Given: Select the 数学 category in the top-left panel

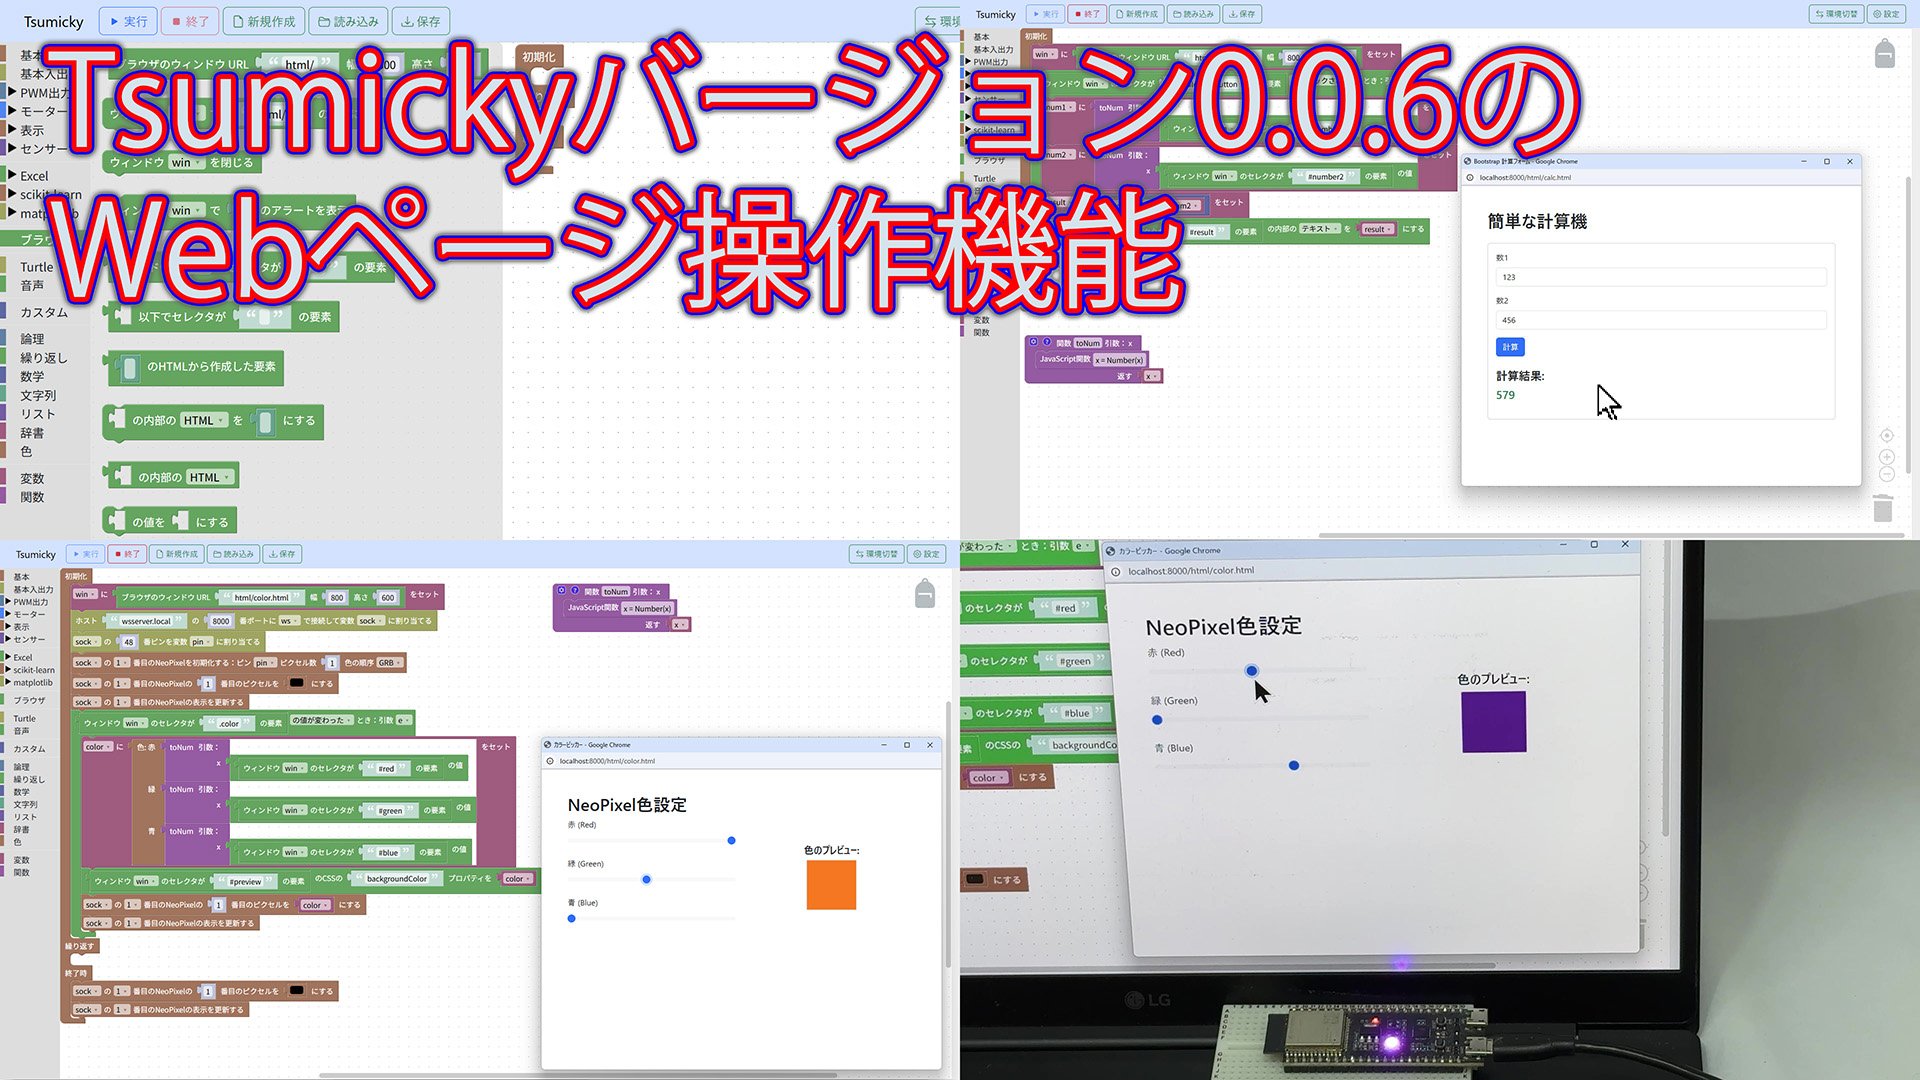Looking at the screenshot, I should click(32, 377).
